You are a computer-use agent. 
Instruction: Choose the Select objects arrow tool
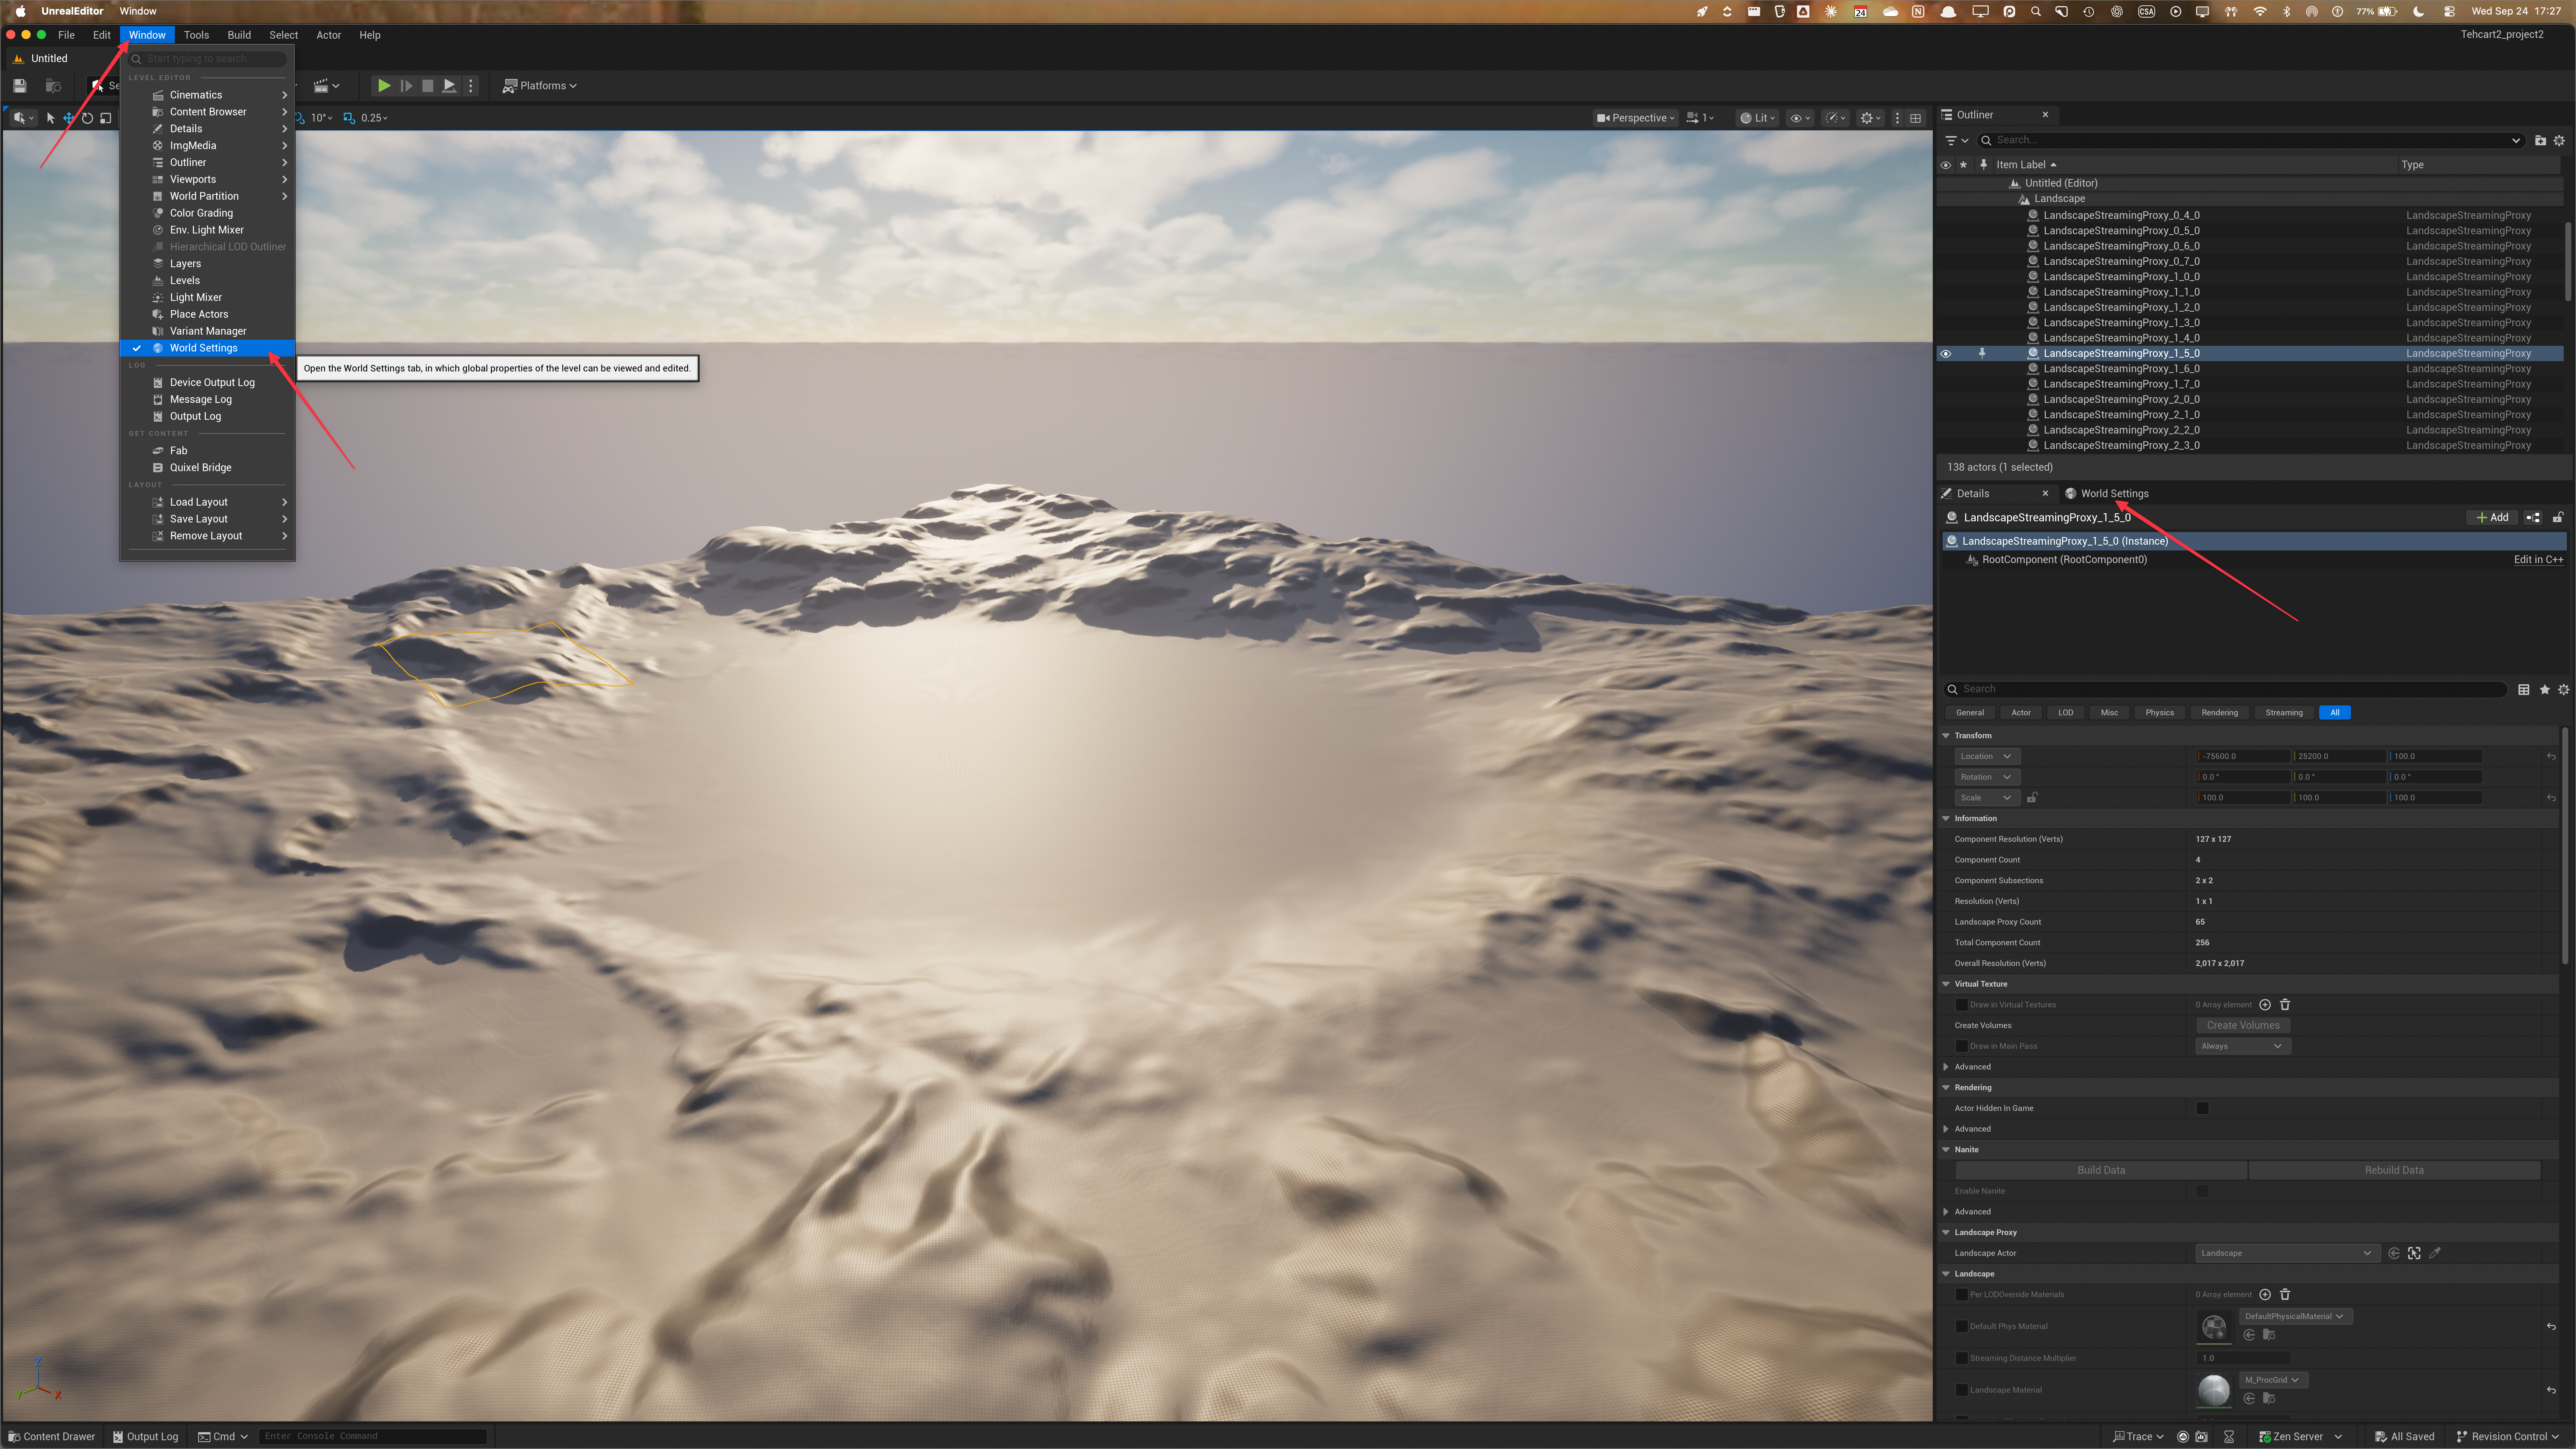[x=51, y=118]
